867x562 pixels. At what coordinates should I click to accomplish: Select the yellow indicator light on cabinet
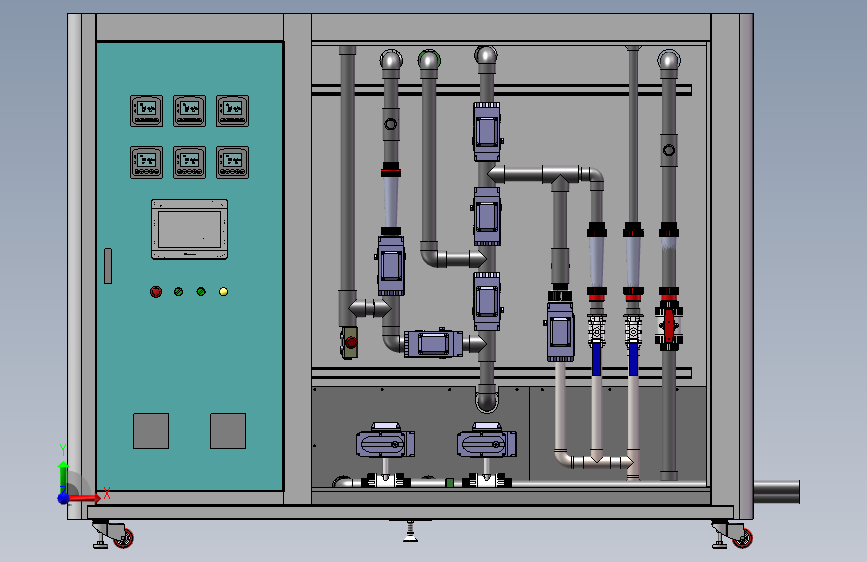(223, 292)
